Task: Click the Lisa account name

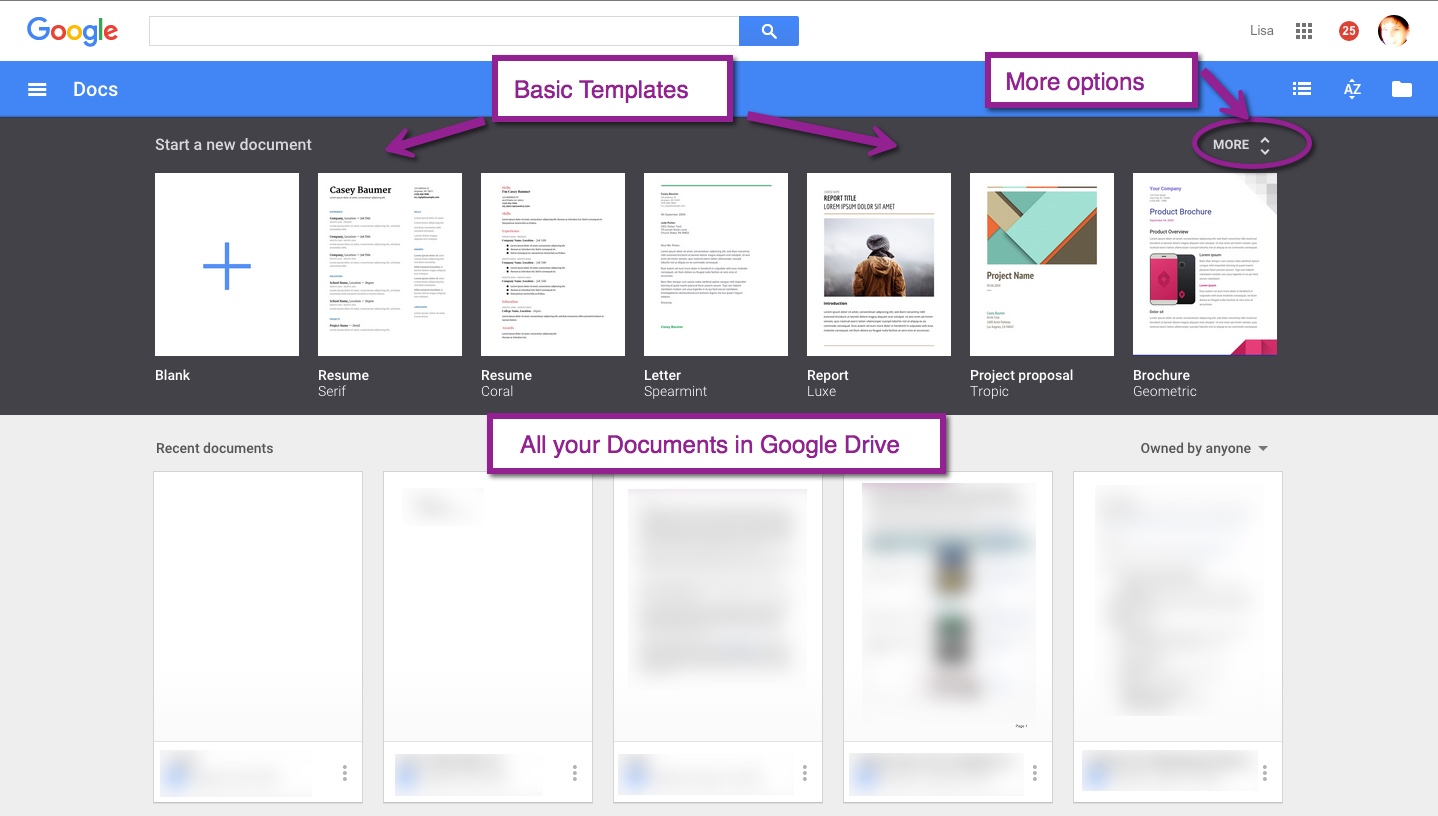Action: point(1262,31)
